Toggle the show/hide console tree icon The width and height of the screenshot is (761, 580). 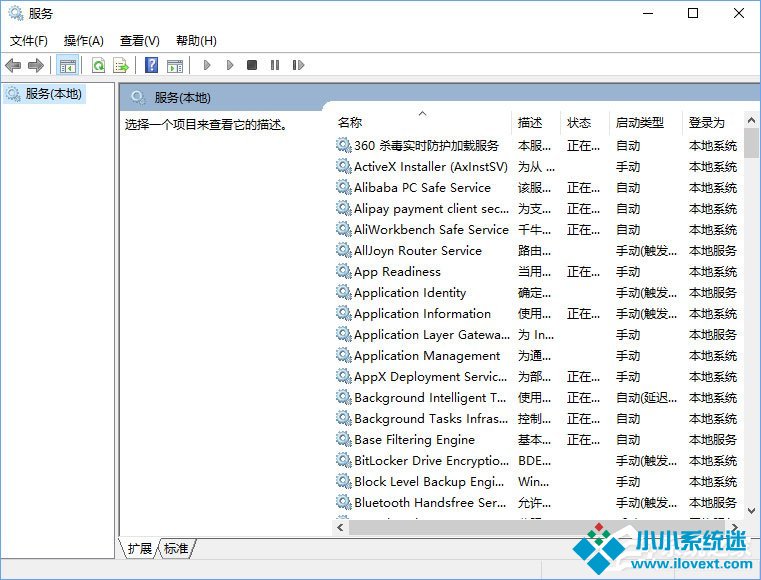click(67, 65)
